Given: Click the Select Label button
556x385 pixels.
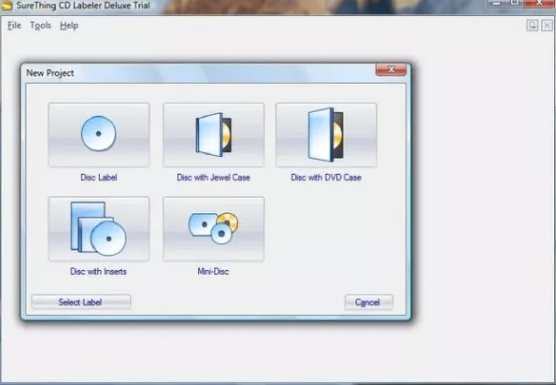Looking at the screenshot, I should tap(81, 302).
